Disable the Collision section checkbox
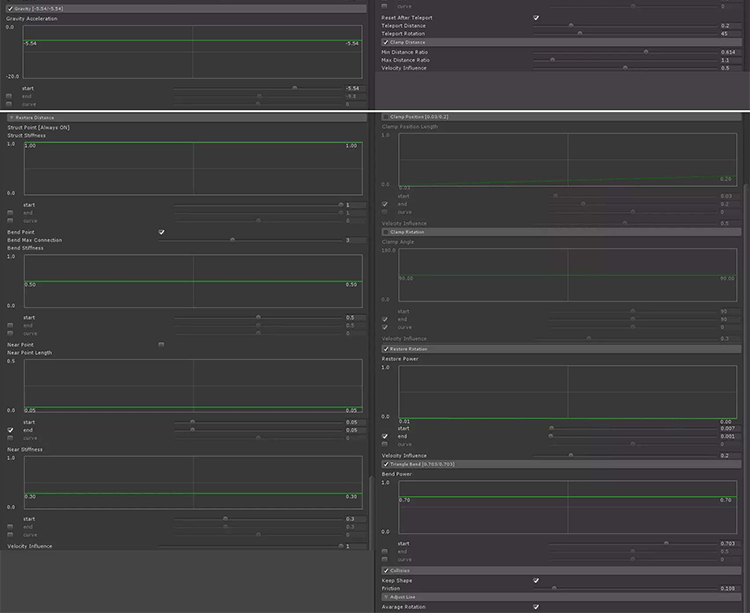Viewport: 750px width, 614px height. click(x=387, y=570)
